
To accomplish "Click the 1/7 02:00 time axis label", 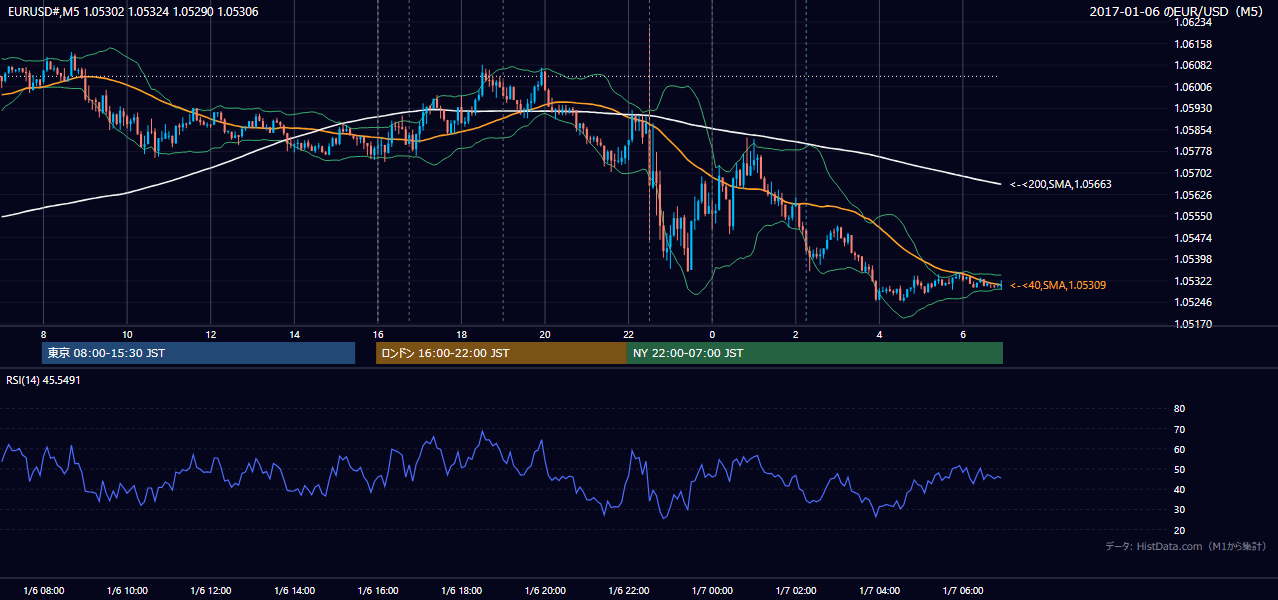I will point(795,590).
